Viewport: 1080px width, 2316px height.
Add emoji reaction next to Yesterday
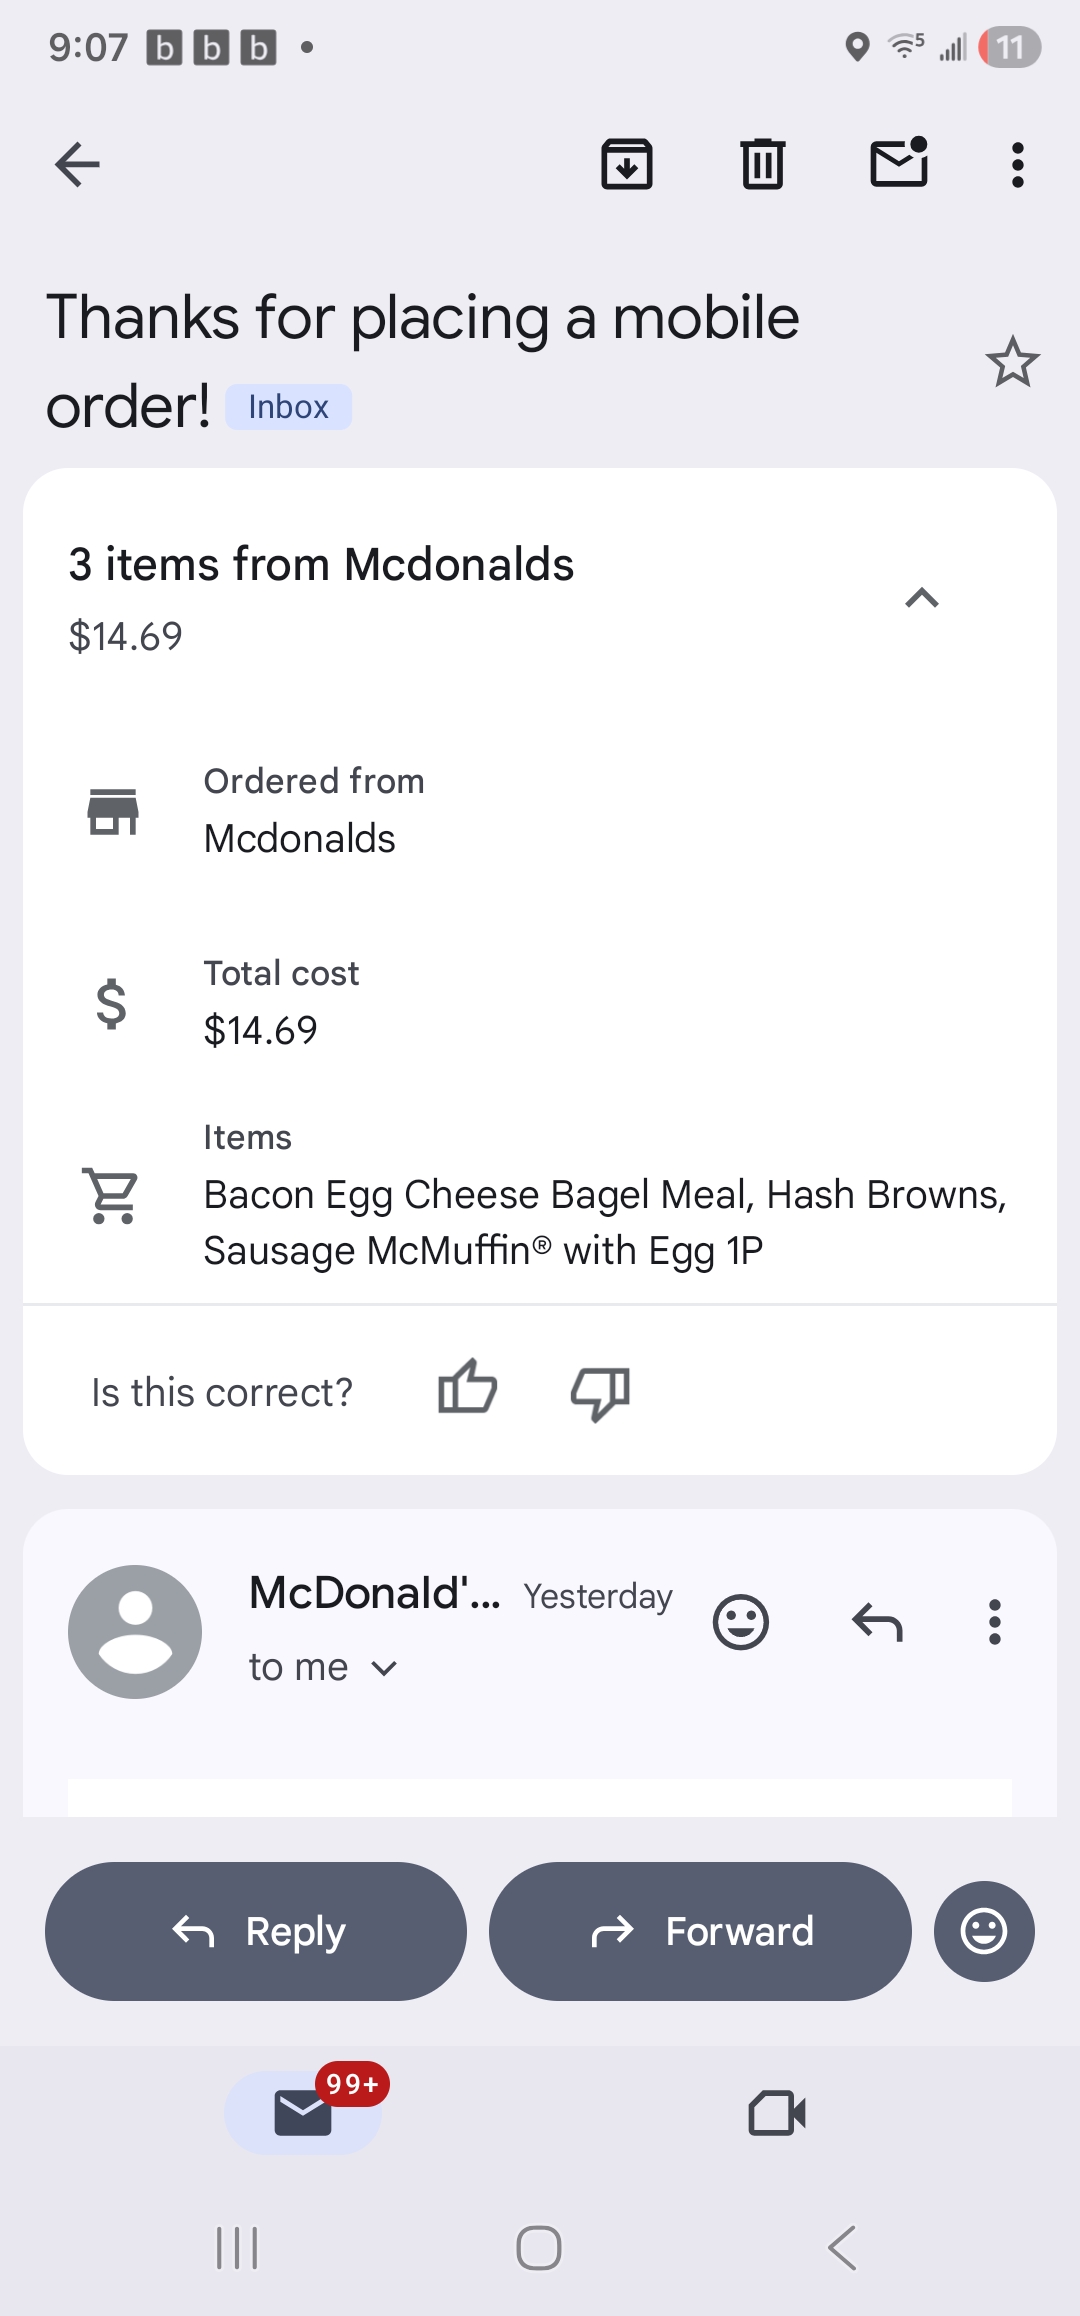(x=740, y=1622)
